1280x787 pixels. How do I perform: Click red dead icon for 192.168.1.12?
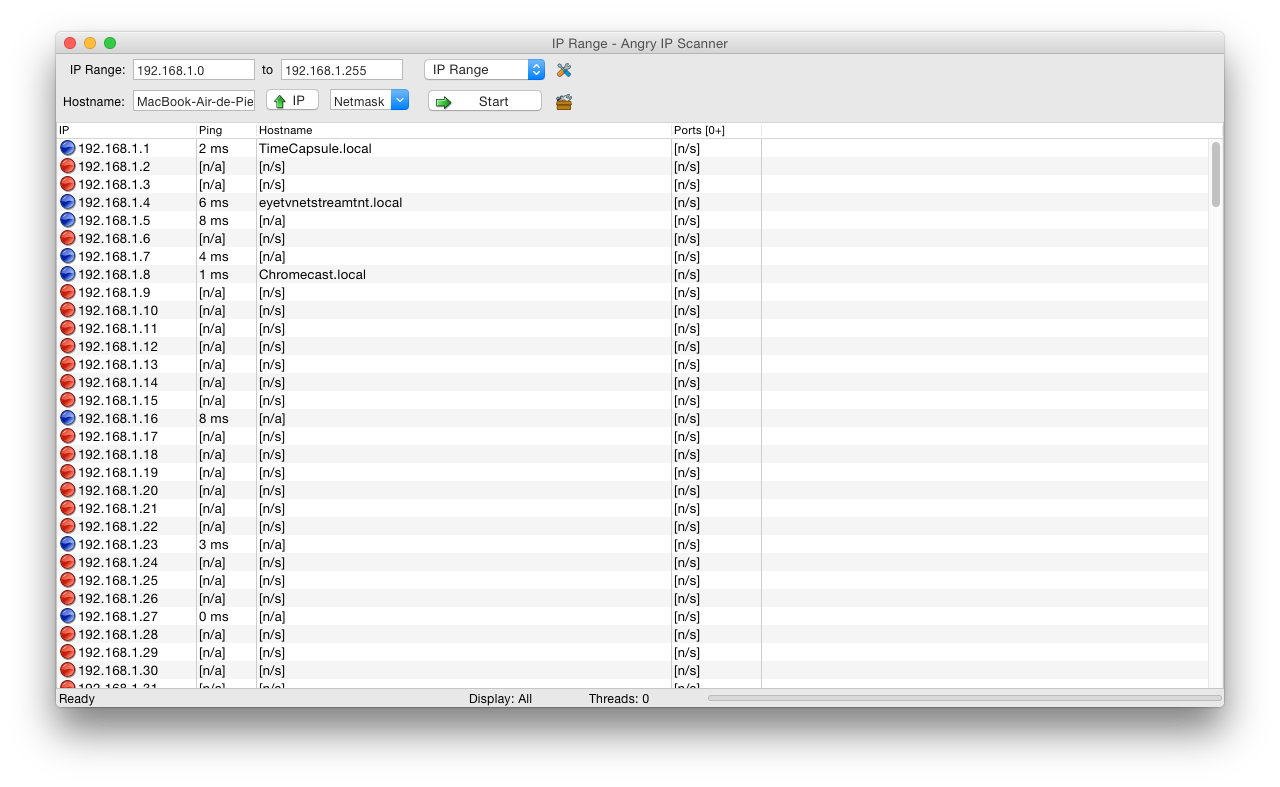click(68, 346)
